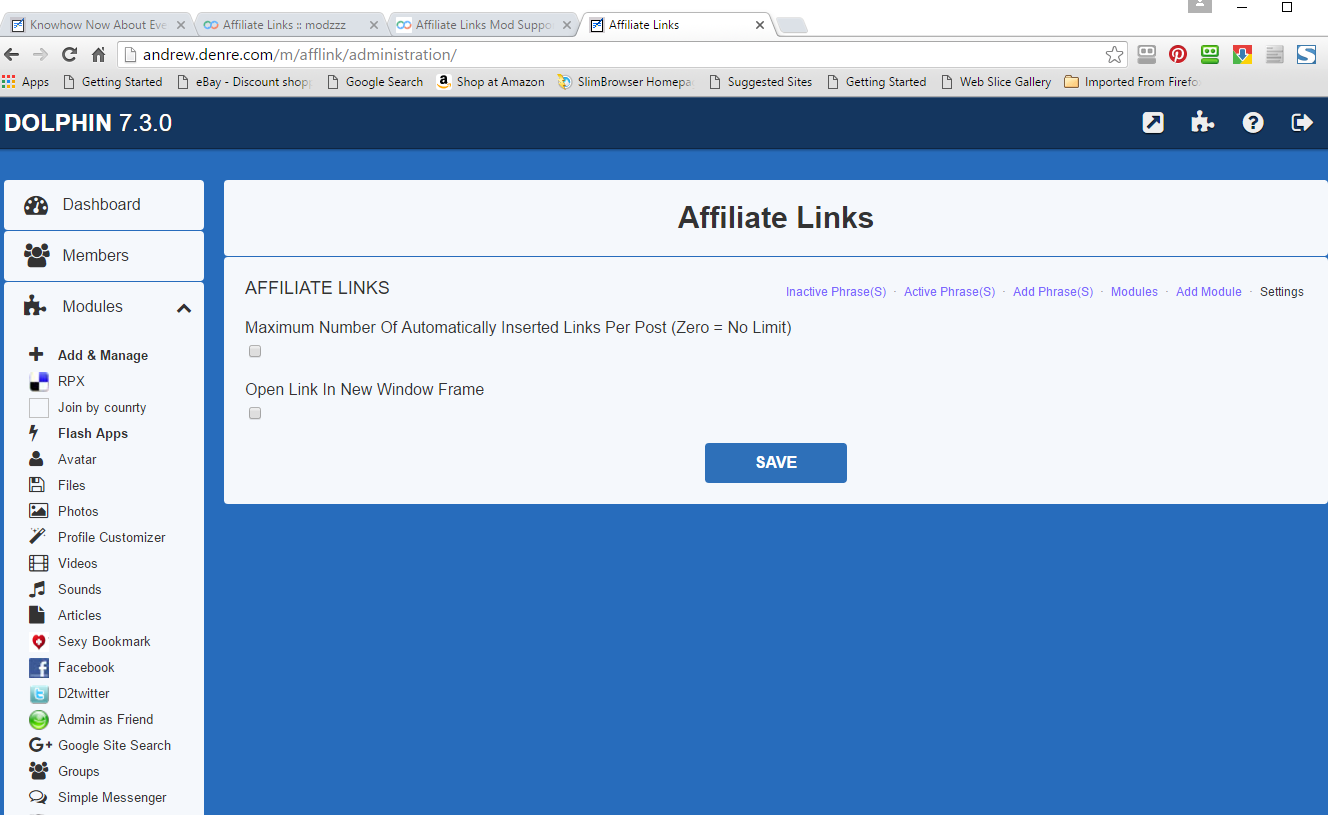Open the Web Slice Gallery bookmark
The width and height of the screenshot is (1328, 815).
coord(997,82)
